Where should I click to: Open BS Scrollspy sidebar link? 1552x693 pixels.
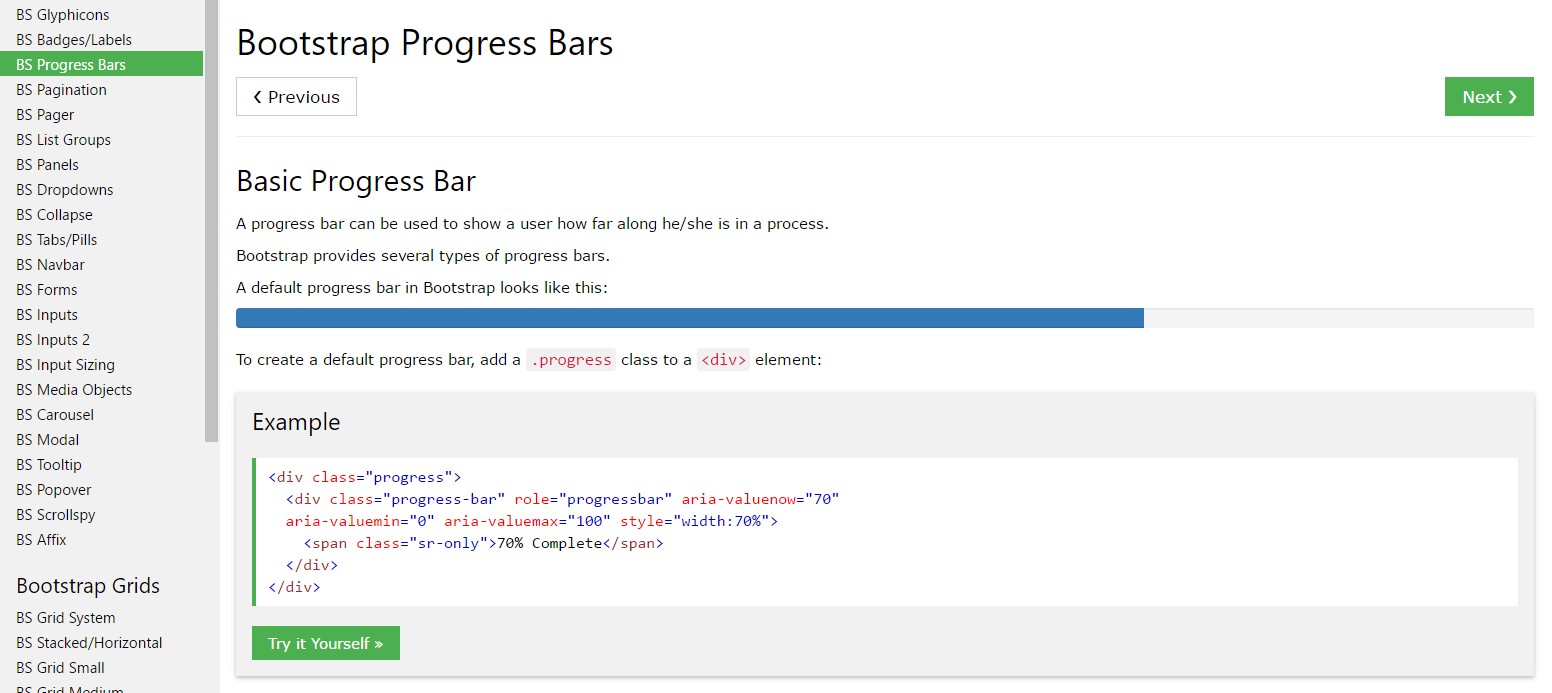[55, 515]
